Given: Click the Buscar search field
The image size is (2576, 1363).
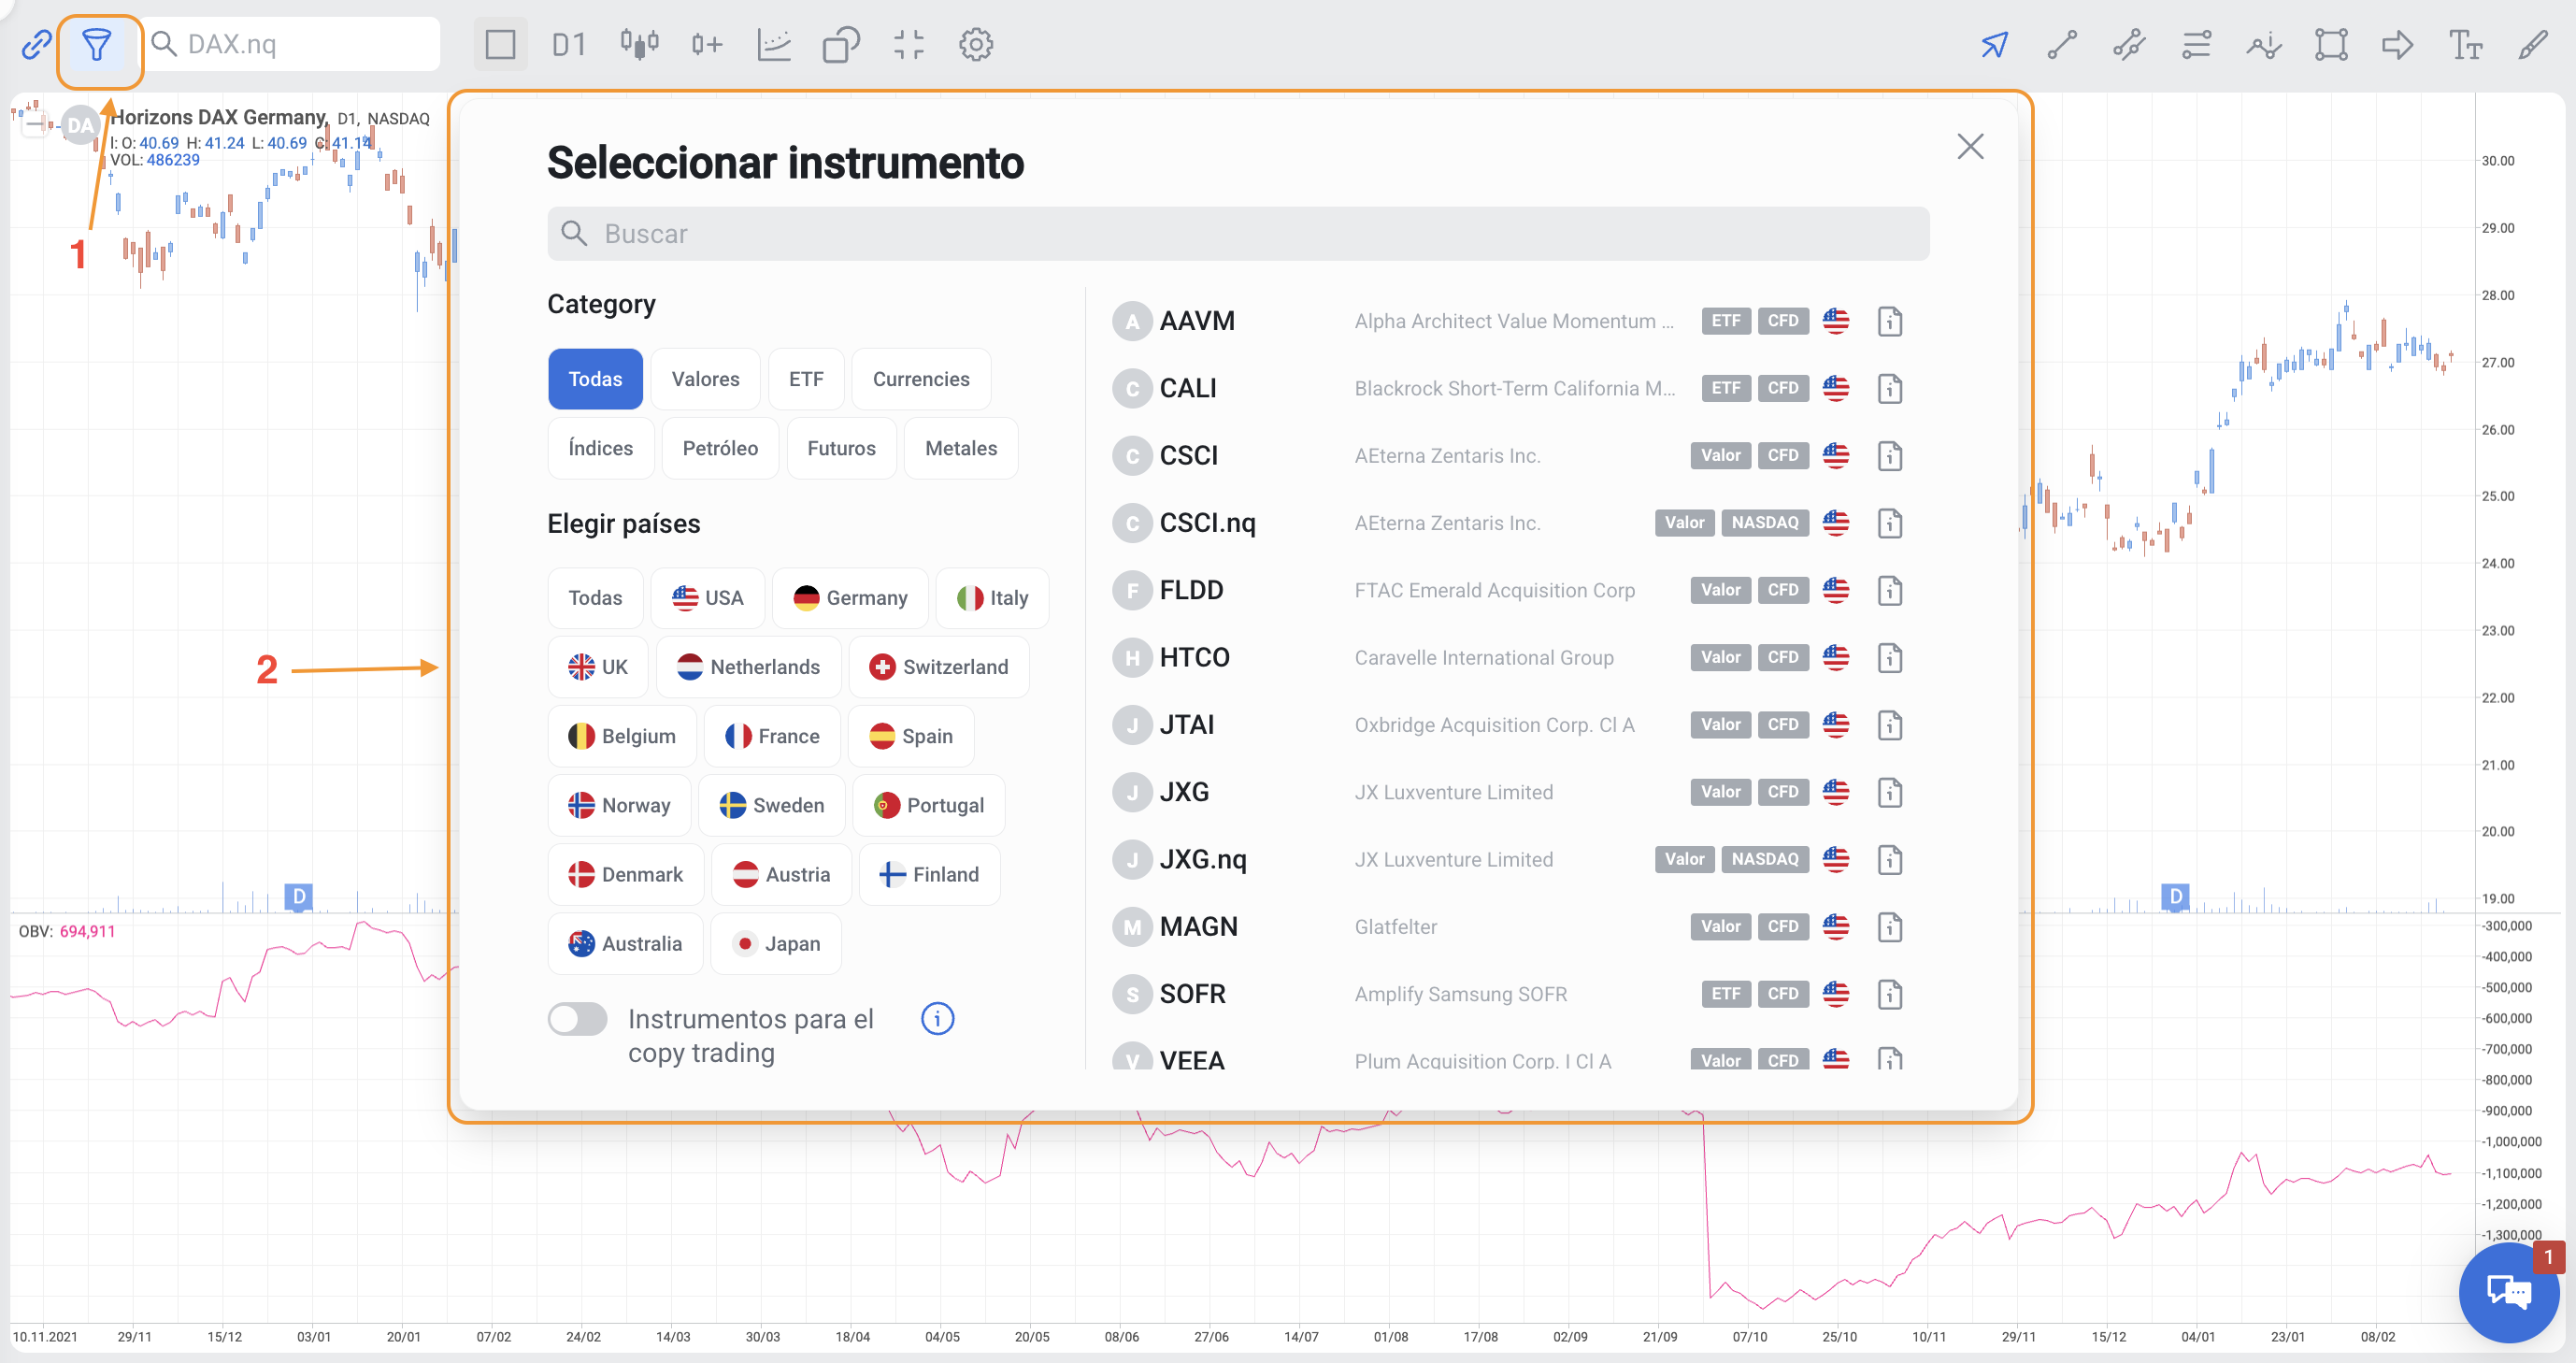Looking at the screenshot, I should 1237,234.
